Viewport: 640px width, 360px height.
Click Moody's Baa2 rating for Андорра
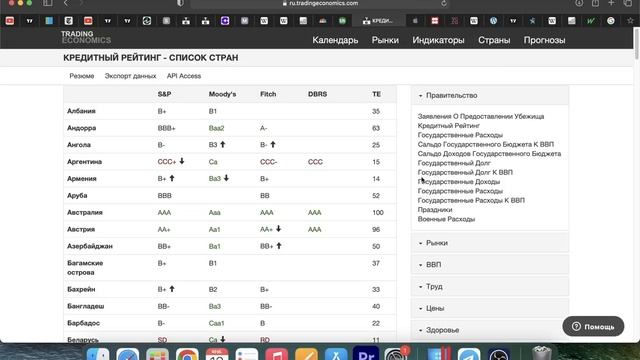click(216, 128)
